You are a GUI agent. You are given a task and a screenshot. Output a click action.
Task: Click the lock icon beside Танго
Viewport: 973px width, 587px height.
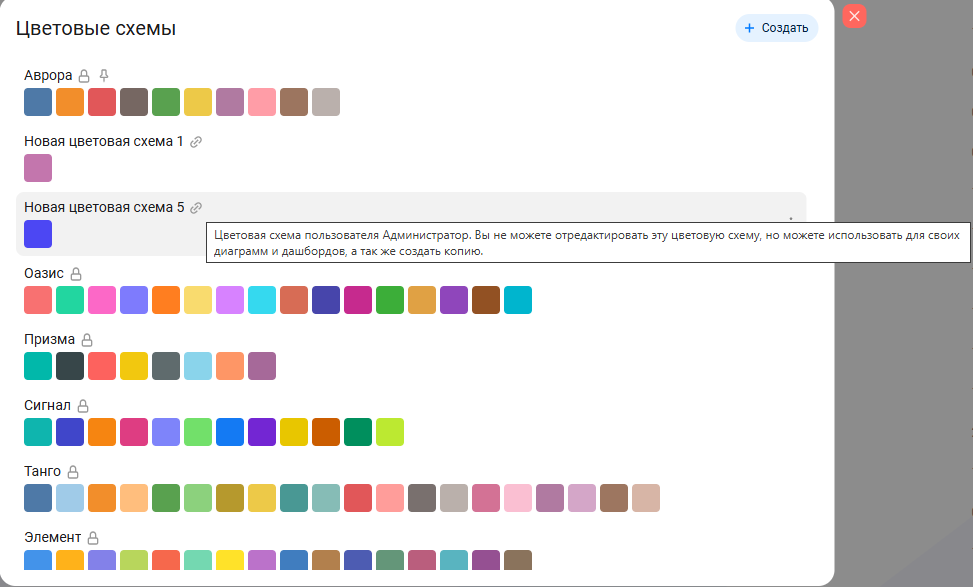tap(73, 472)
